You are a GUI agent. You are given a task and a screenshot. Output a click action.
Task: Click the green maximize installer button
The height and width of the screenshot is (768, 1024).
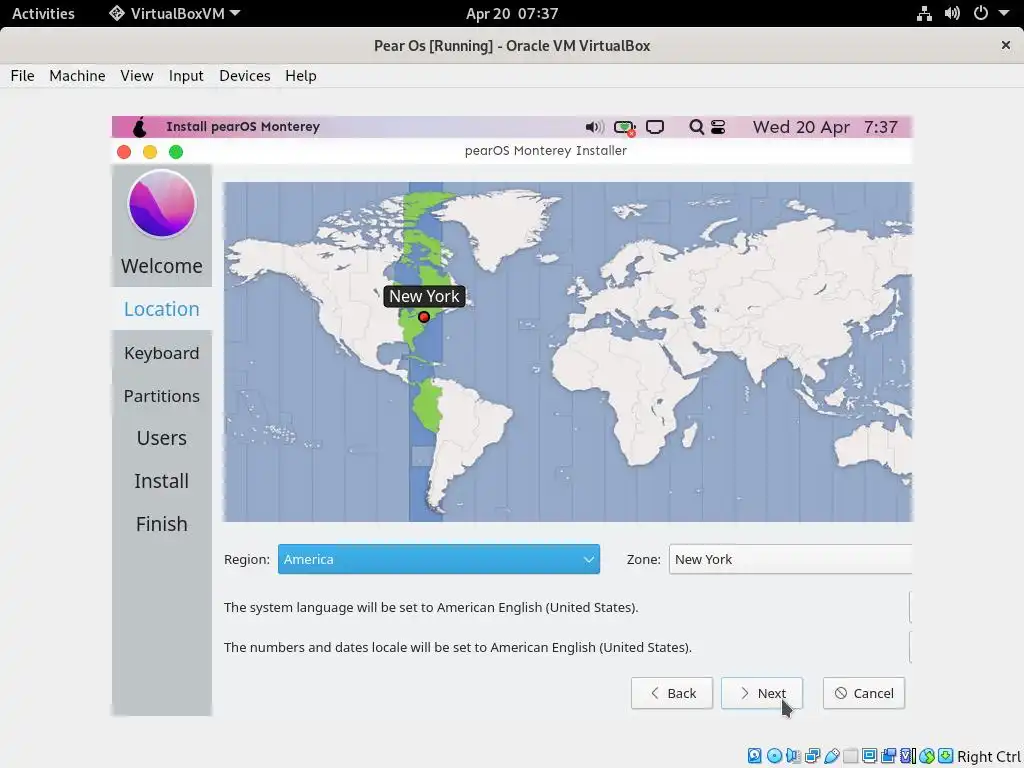click(176, 152)
